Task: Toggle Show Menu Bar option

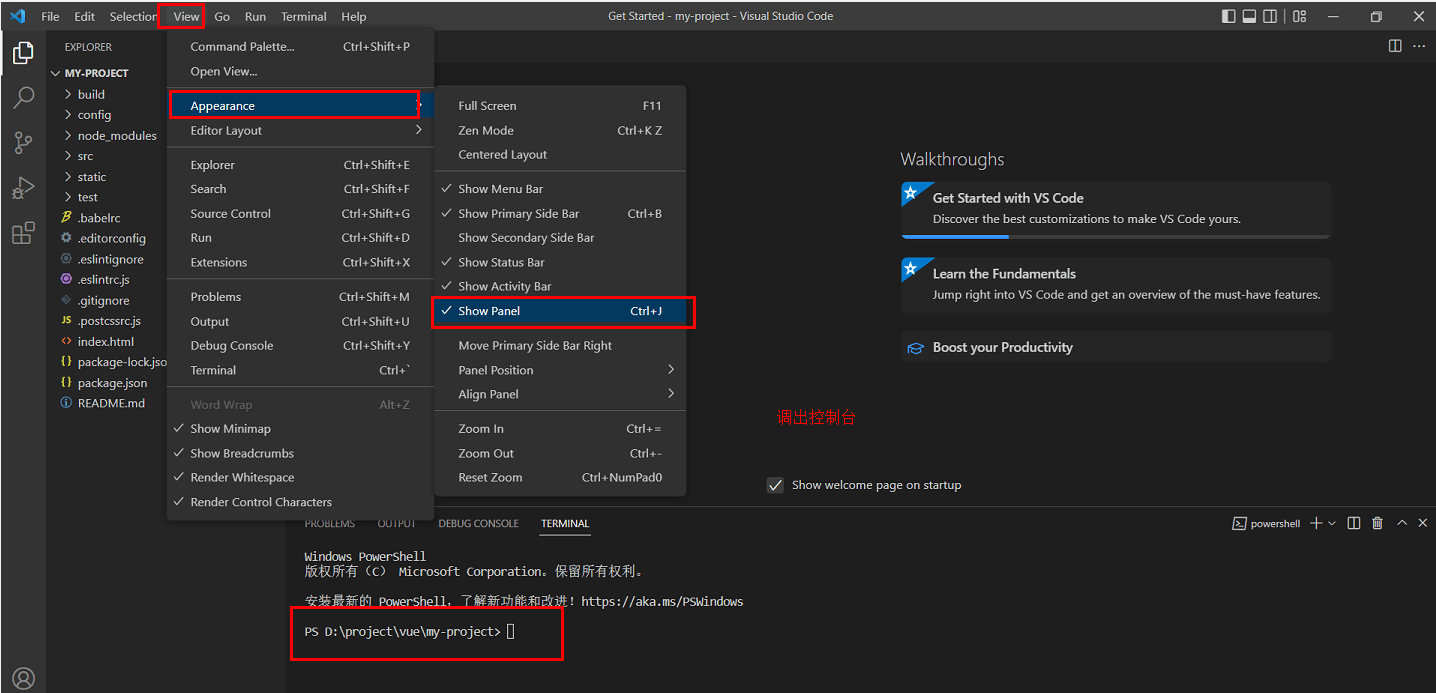Action: [560, 189]
